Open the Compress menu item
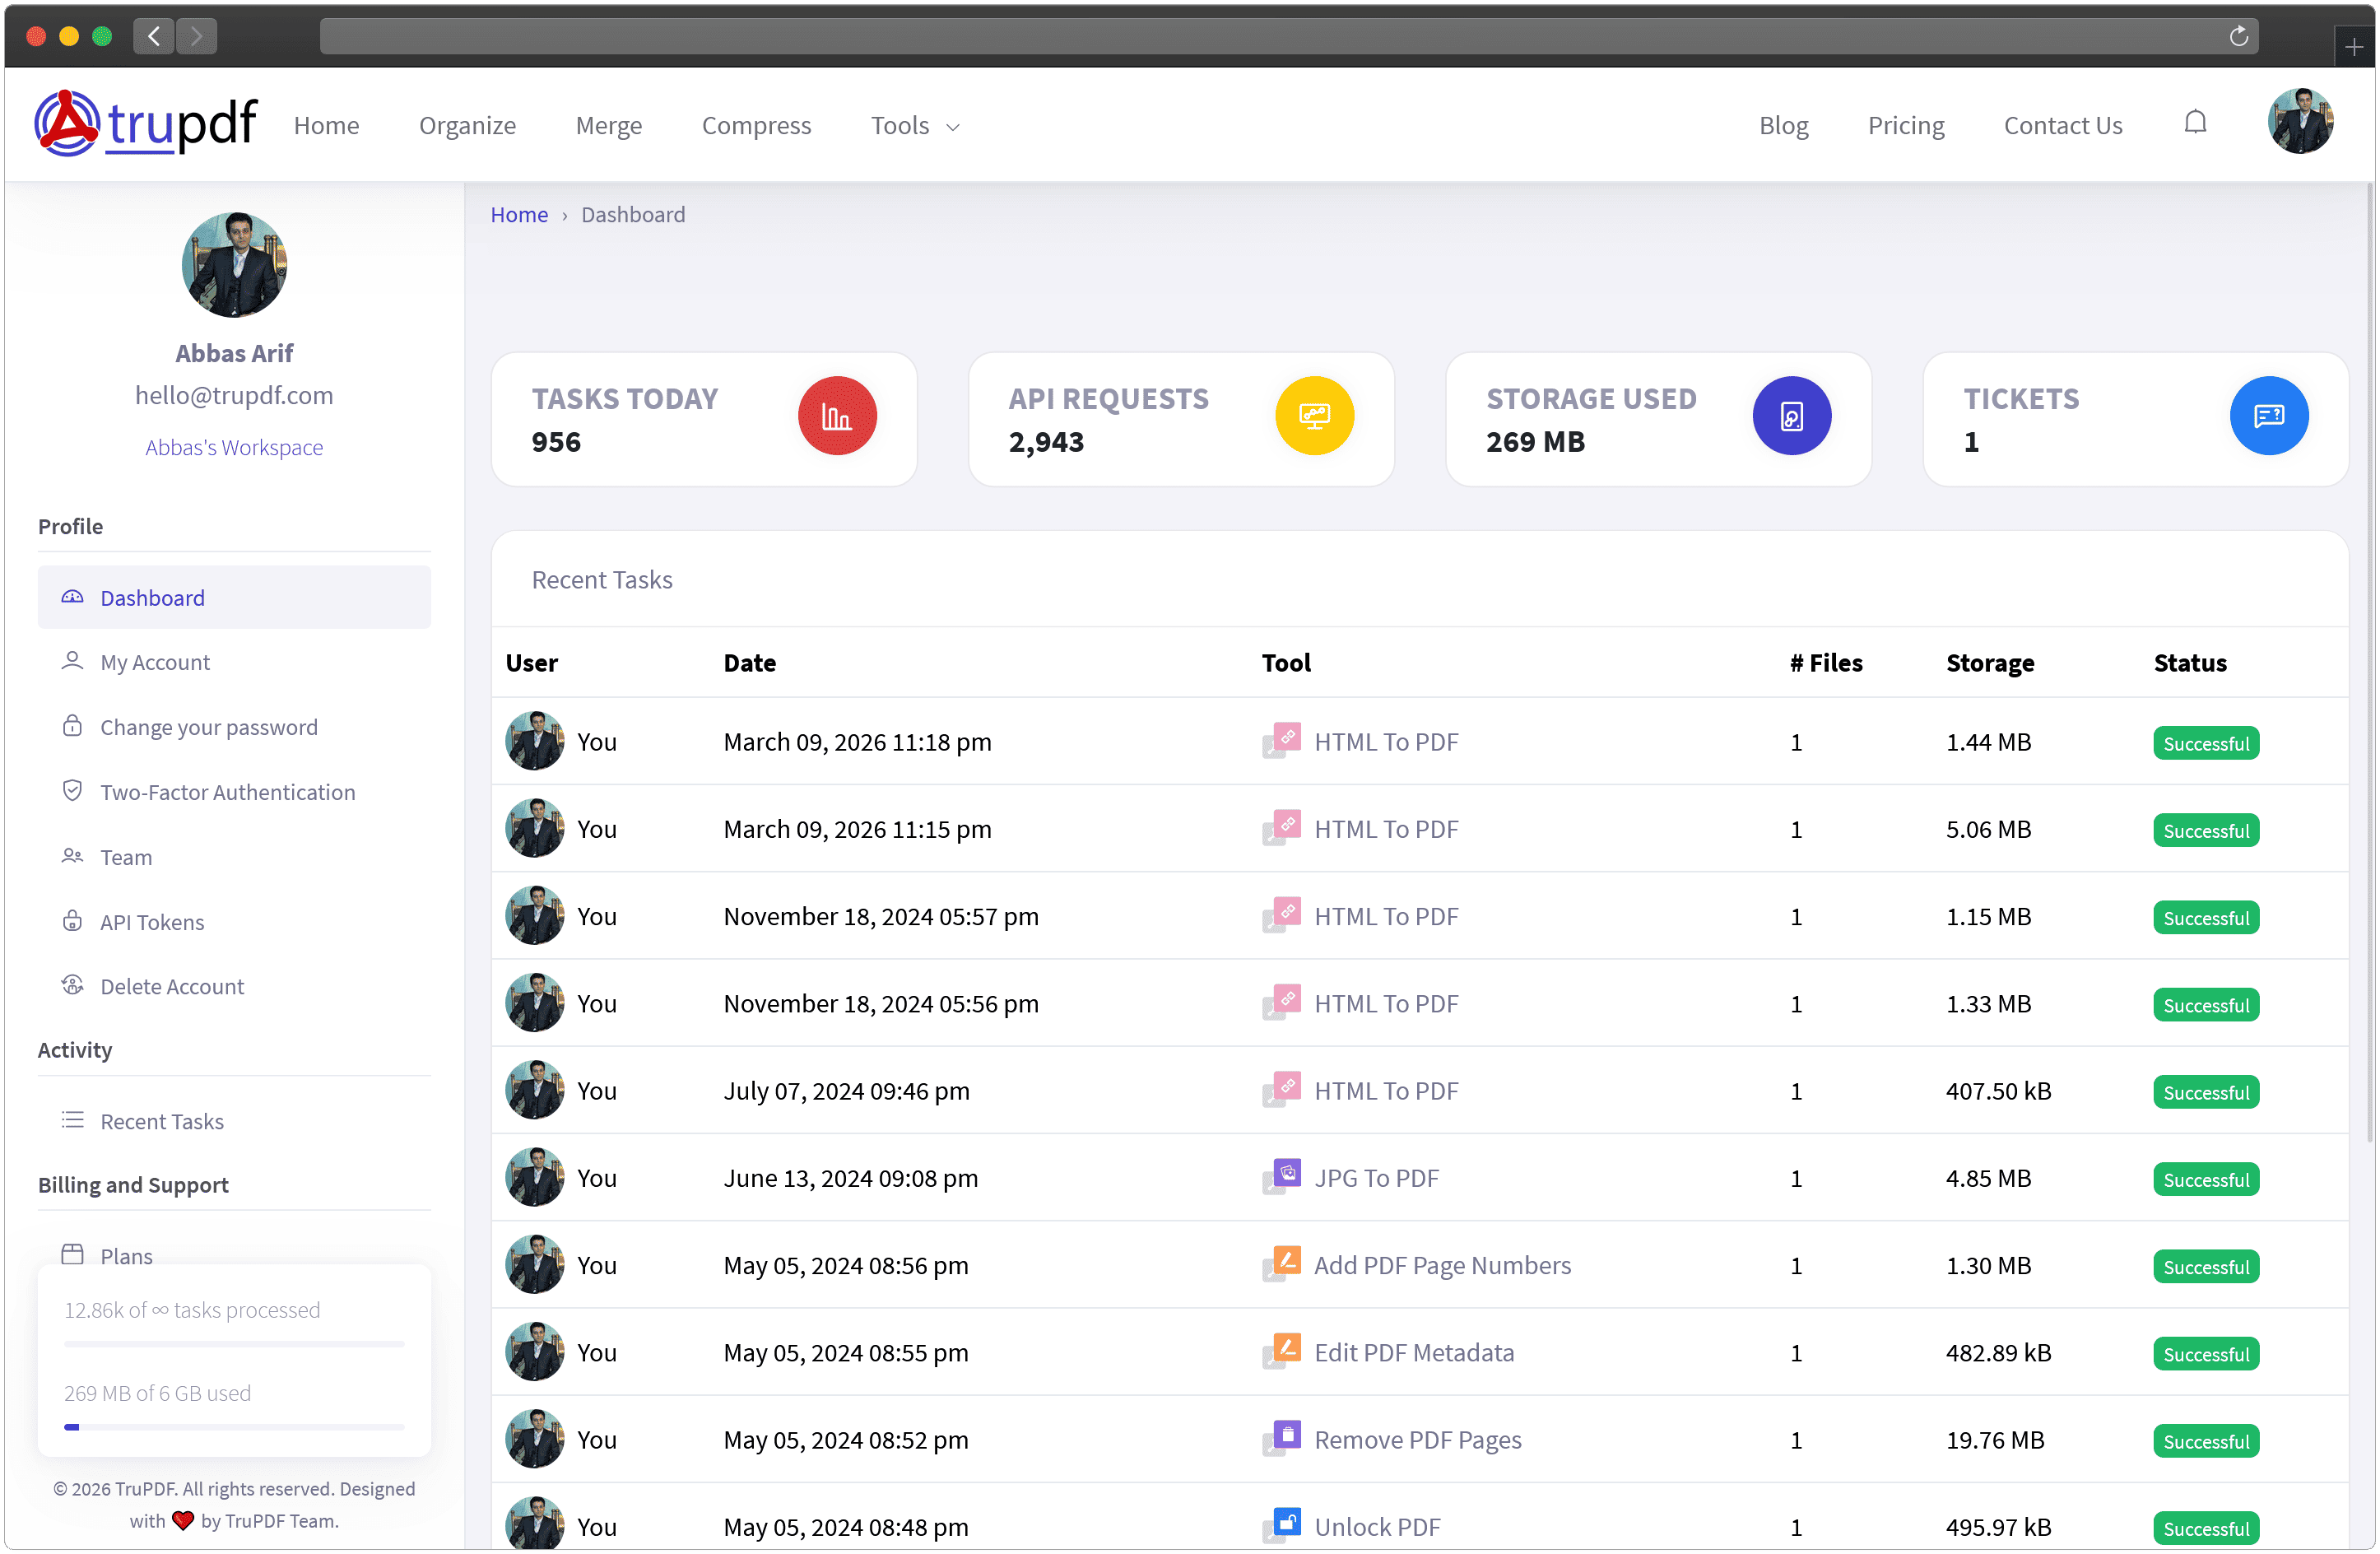The width and height of the screenshot is (2380, 1554). pyautogui.click(x=756, y=126)
